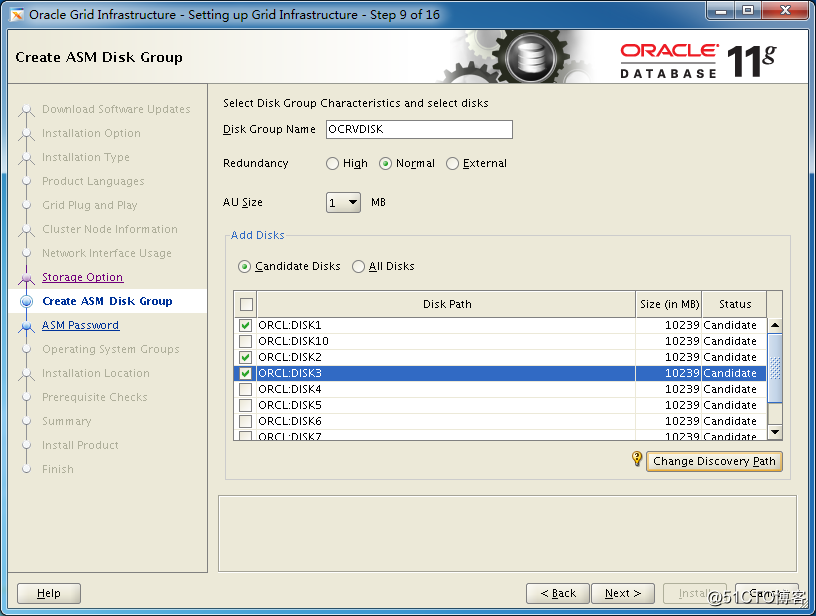Click the help lightbulb icon beside Change Discovery Path

tap(636, 458)
